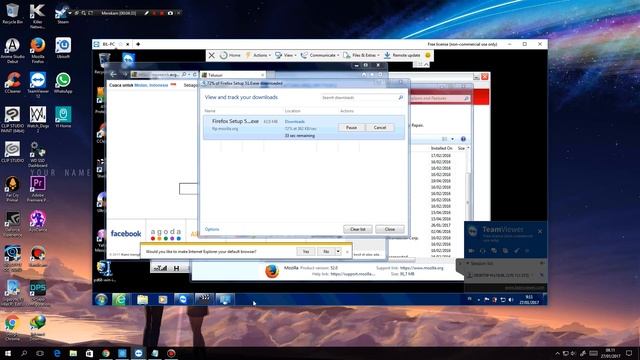
Task: Launch the WhatsApp desktop shortcut
Action: [63, 82]
